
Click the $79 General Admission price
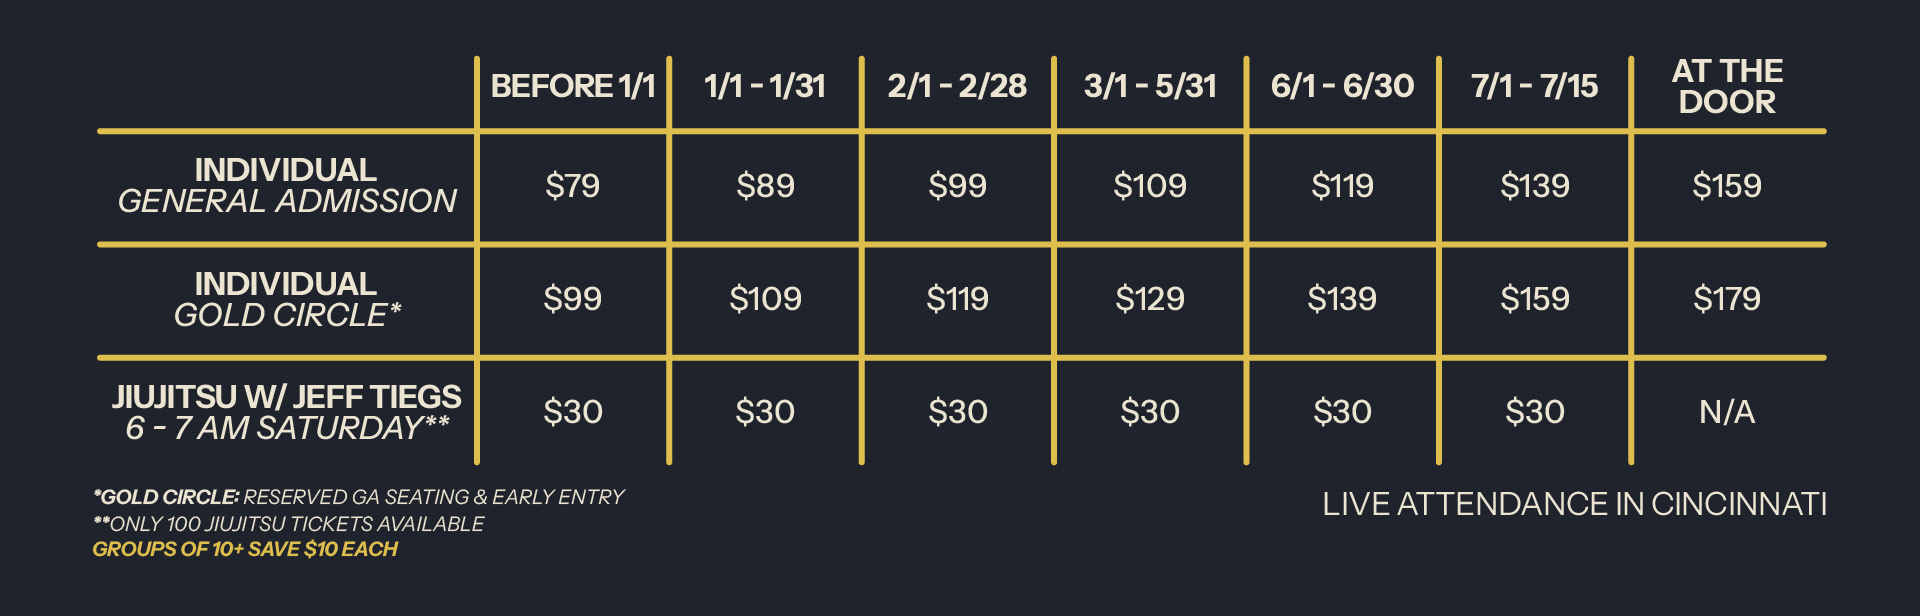572,186
